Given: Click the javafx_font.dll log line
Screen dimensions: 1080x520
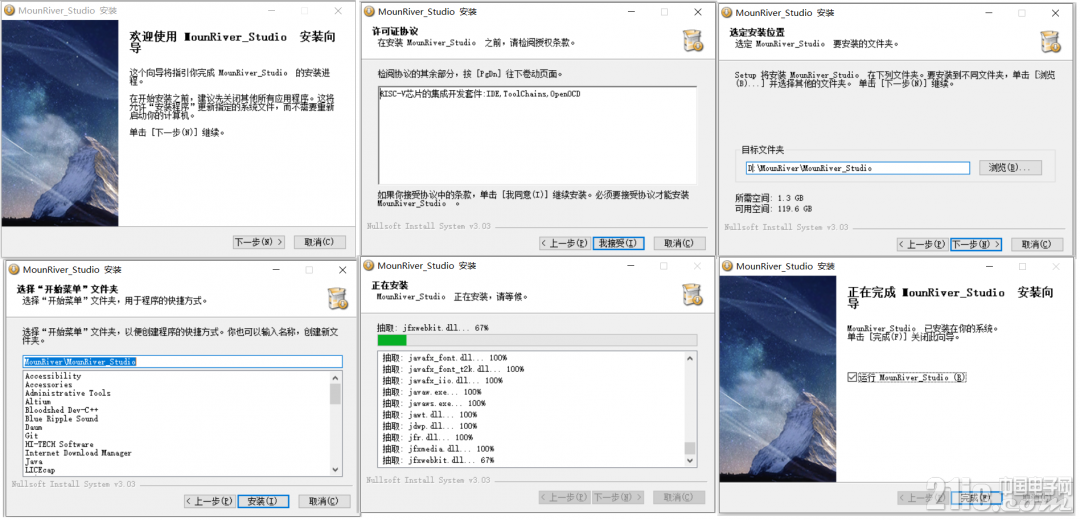Looking at the screenshot, I should (x=445, y=357).
